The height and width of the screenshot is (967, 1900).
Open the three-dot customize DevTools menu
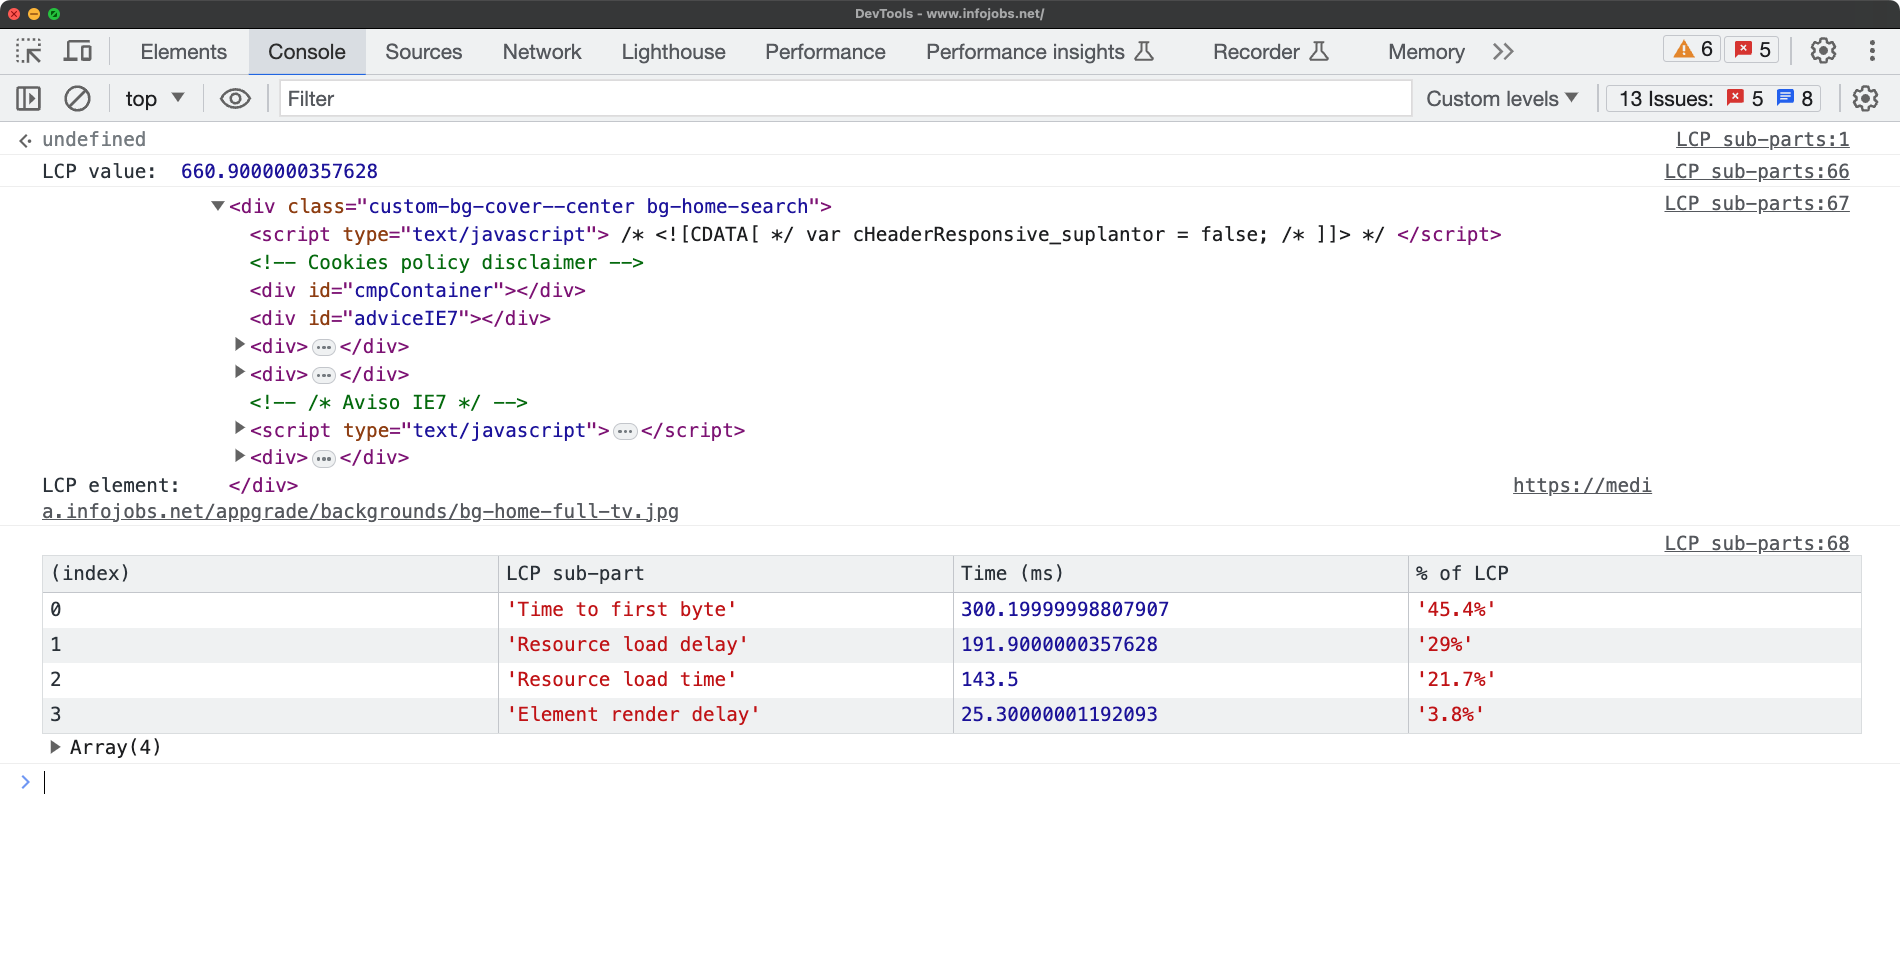1872,50
